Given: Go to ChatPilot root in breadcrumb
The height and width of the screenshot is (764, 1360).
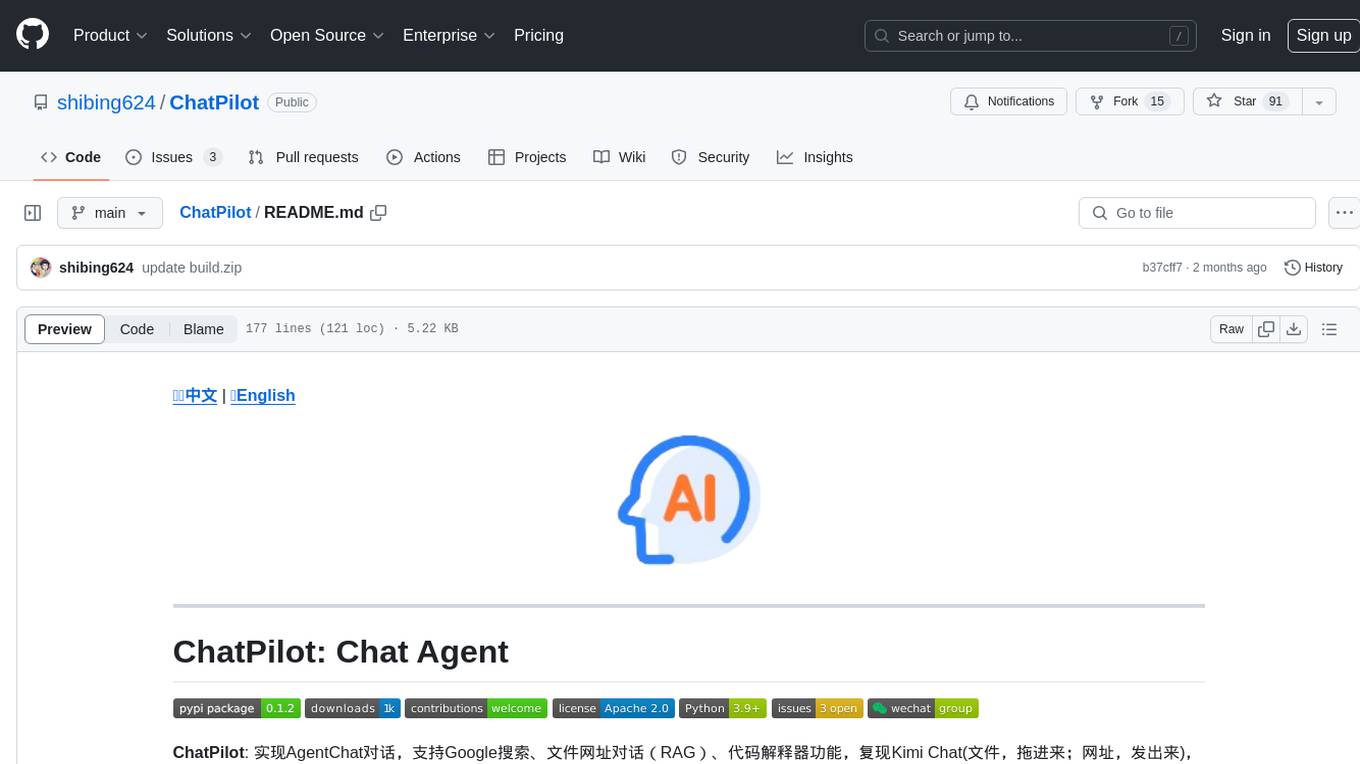Looking at the screenshot, I should [x=215, y=213].
